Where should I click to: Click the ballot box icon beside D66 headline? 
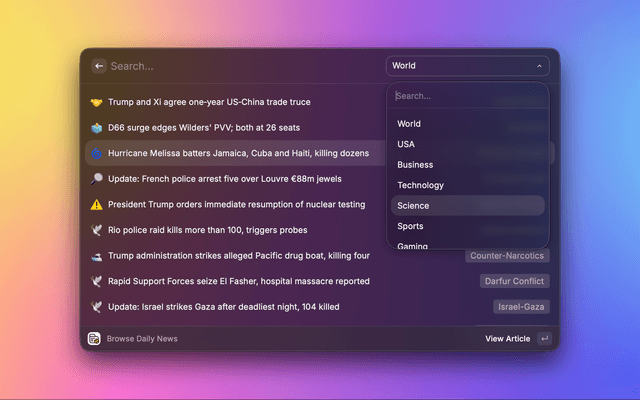(x=96, y=128)
